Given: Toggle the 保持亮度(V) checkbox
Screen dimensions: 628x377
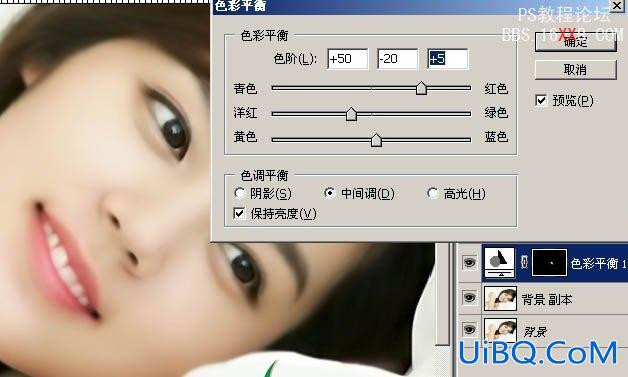Looking at the screenshot, I should pos(239,214).
